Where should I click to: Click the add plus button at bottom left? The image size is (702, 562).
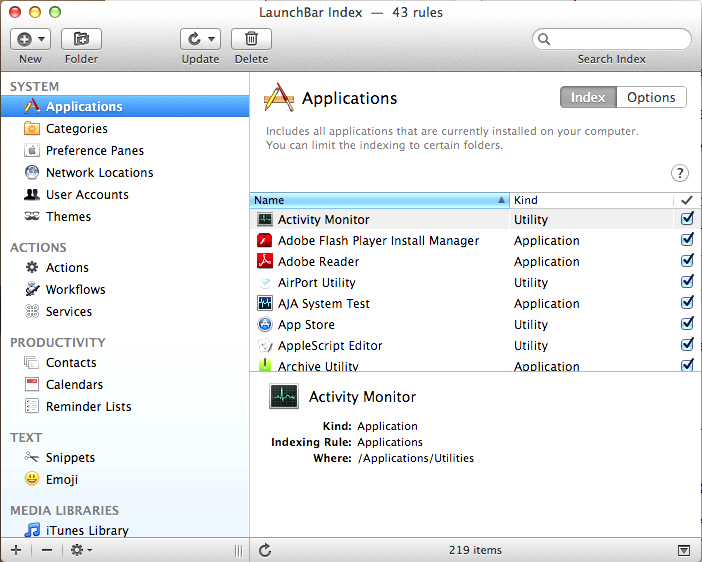(16, 550)
